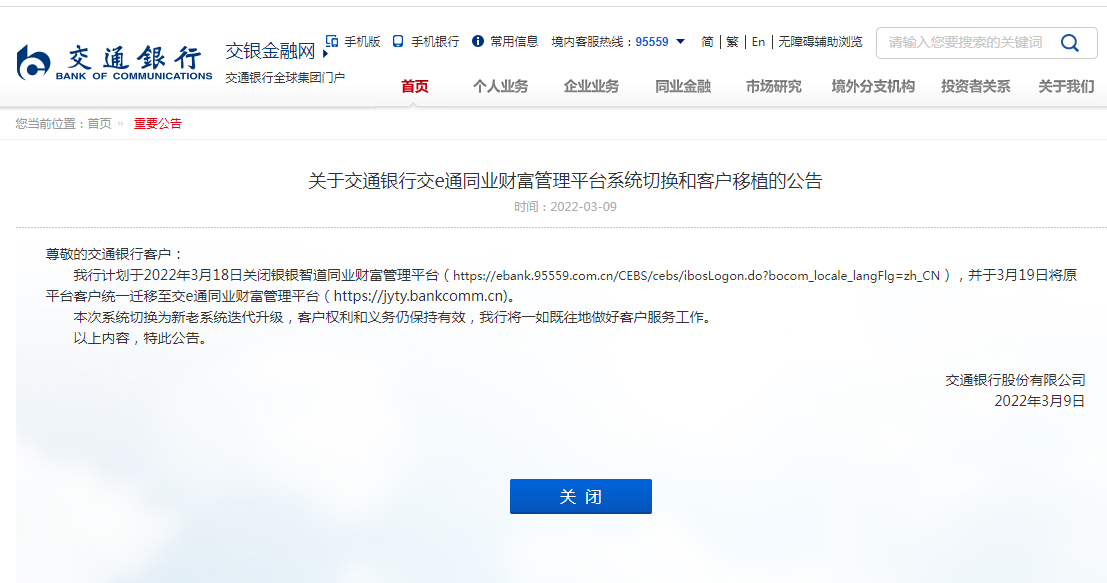Click the hotline number 95559

tap(652, 42)
